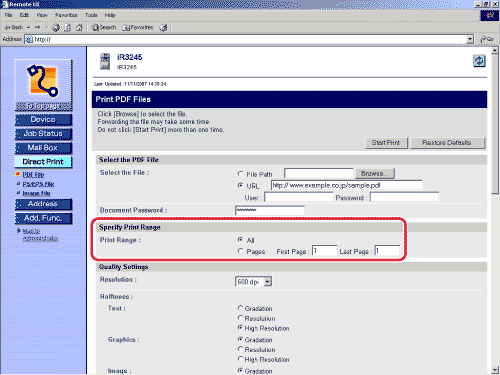Open the View menu

[42, 15]
